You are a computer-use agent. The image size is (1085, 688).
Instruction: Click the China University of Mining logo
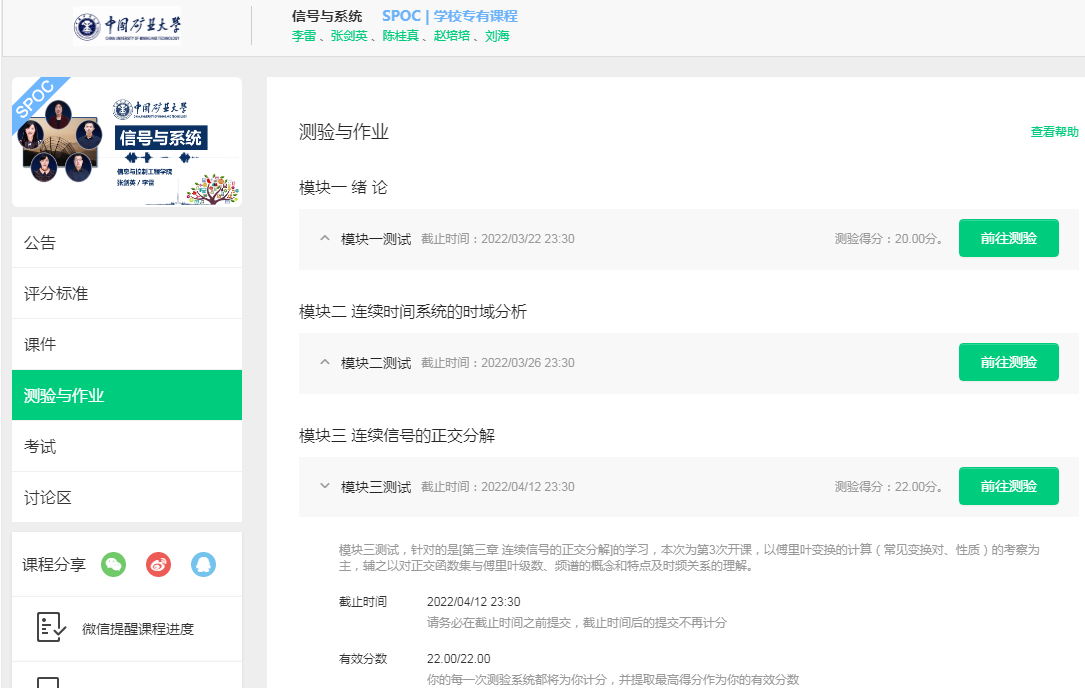[127, 27]
